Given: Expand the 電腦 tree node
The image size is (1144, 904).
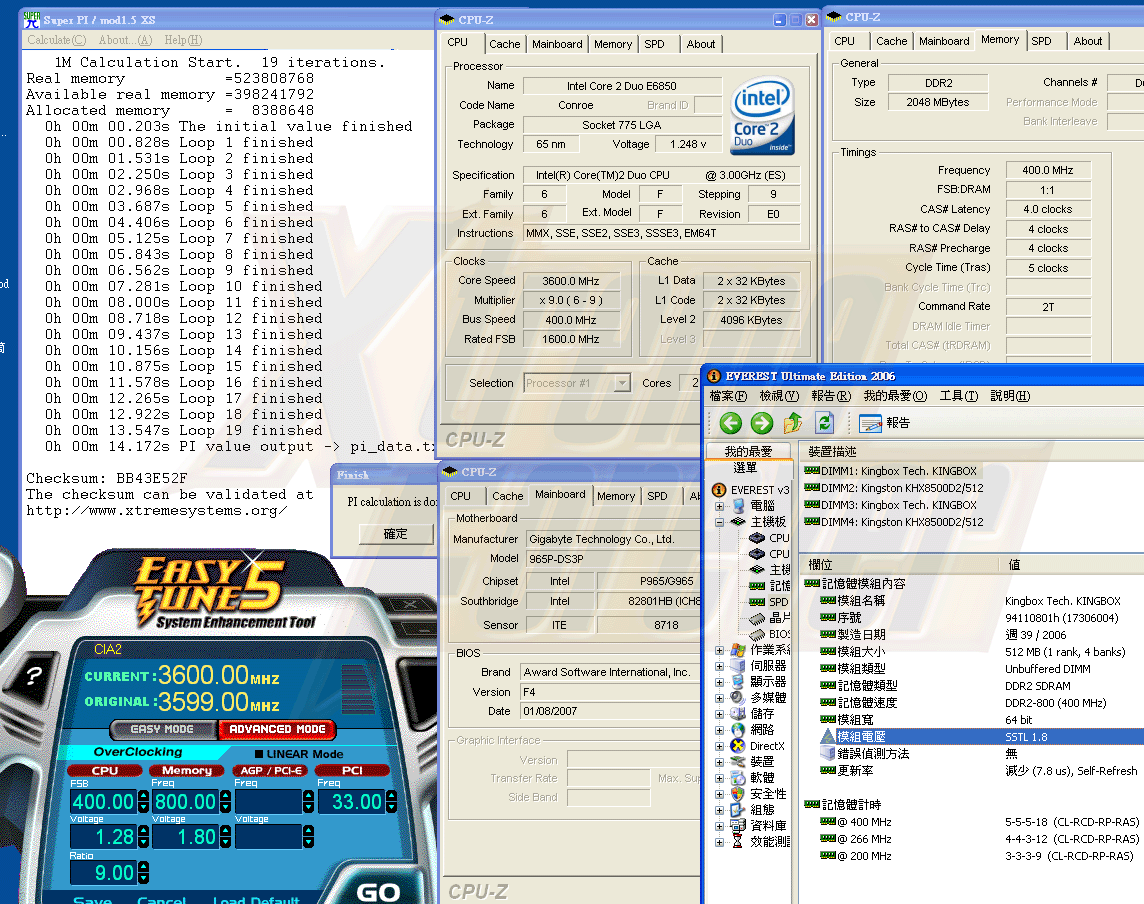Looking at the screenshot, I should (719, 506).
